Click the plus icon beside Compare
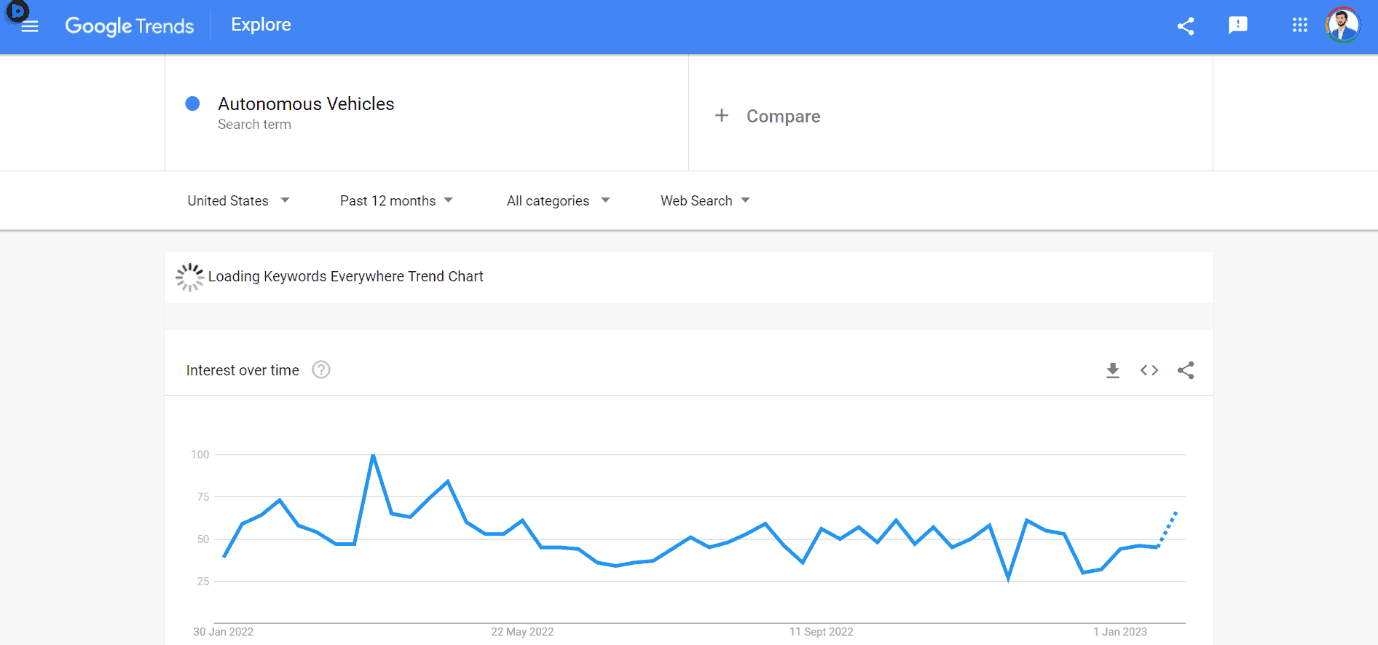The width and height of the screenshot is (1378, 645). point(722,116)
